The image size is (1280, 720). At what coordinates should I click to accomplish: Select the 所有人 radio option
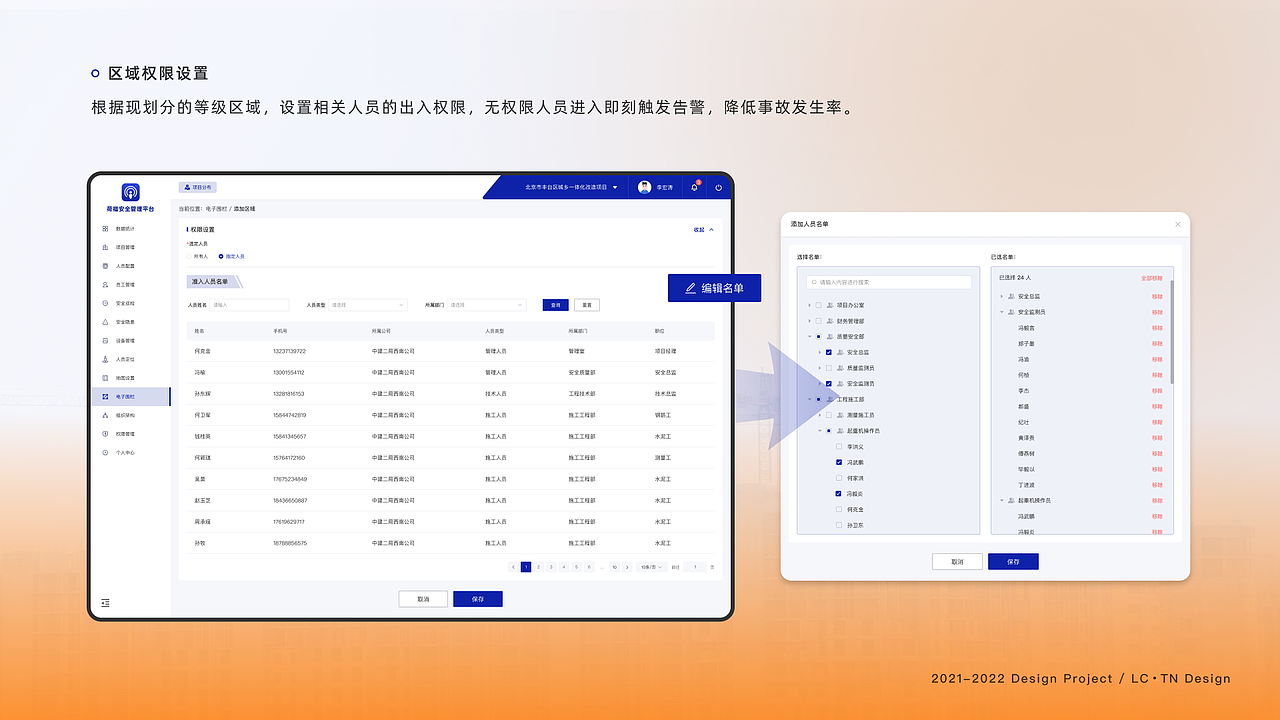pos(198,256)
